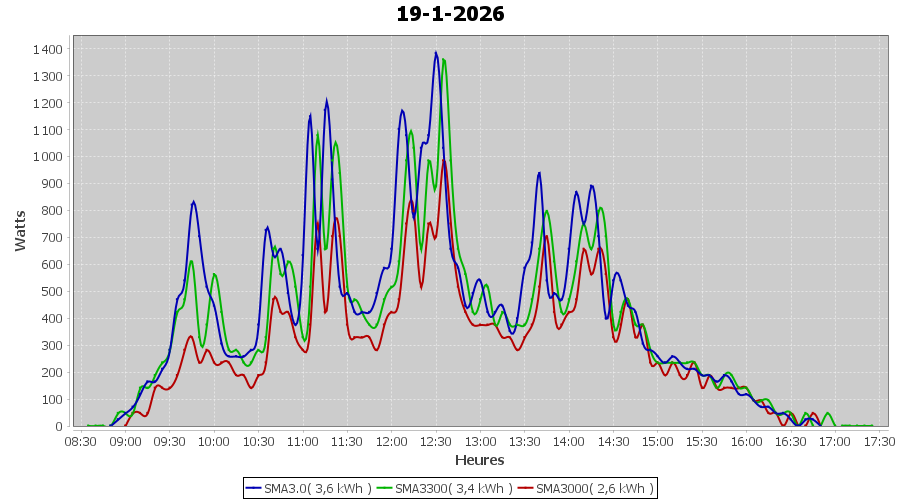Select the SMA3300( 3,4 kWh ) legend label
This screenshot has height=500, width=900.
(x=454, y=488)
